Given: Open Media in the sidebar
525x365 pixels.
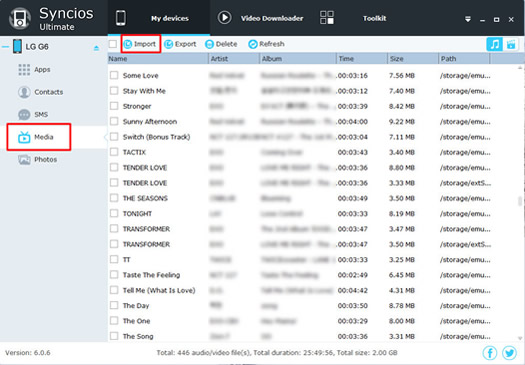Looking at the screenshot, I should tap(44, 137).
